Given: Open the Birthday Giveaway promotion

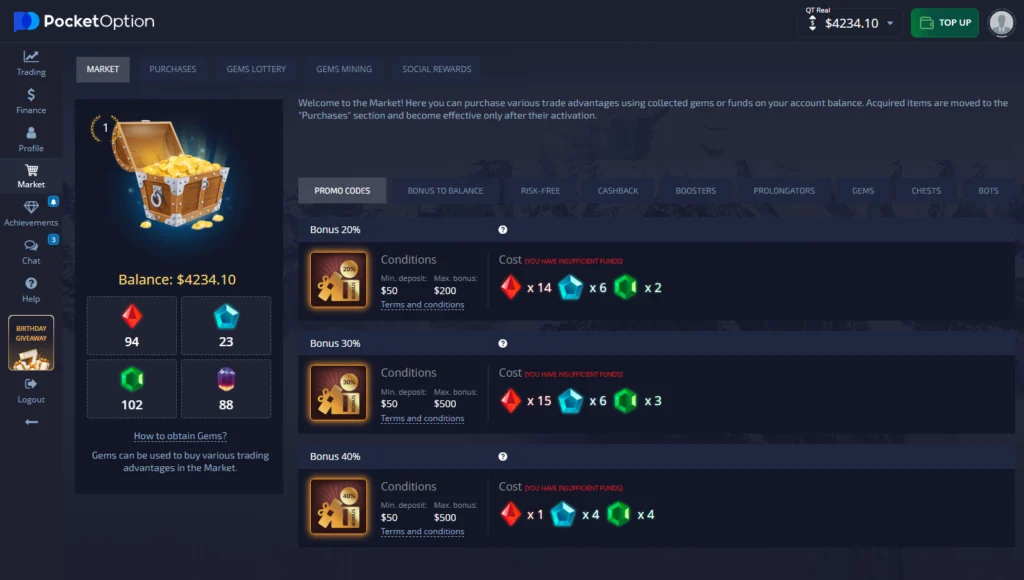Looking at the screenshot, I should point(31,341).
